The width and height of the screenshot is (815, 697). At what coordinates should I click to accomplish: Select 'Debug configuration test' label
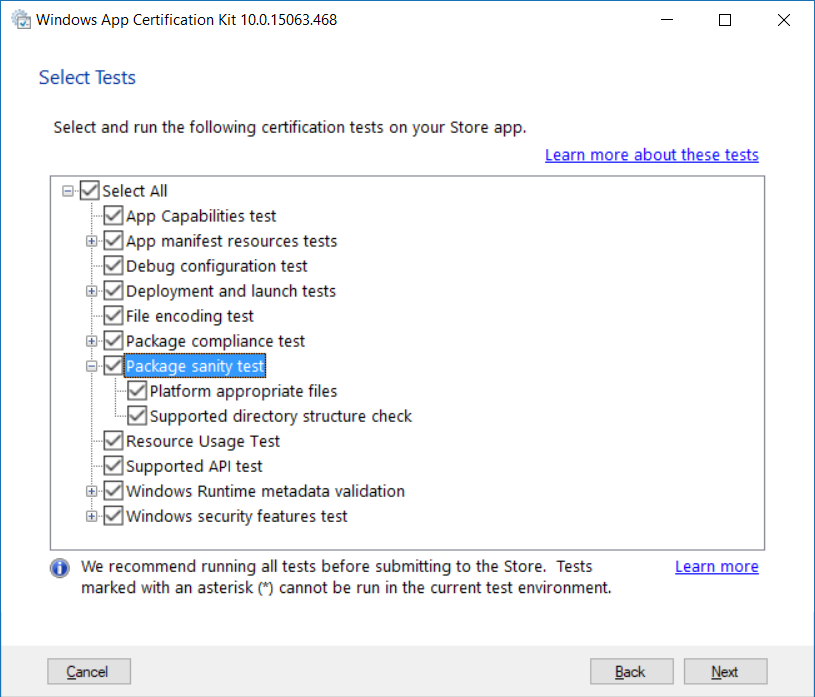217,266
